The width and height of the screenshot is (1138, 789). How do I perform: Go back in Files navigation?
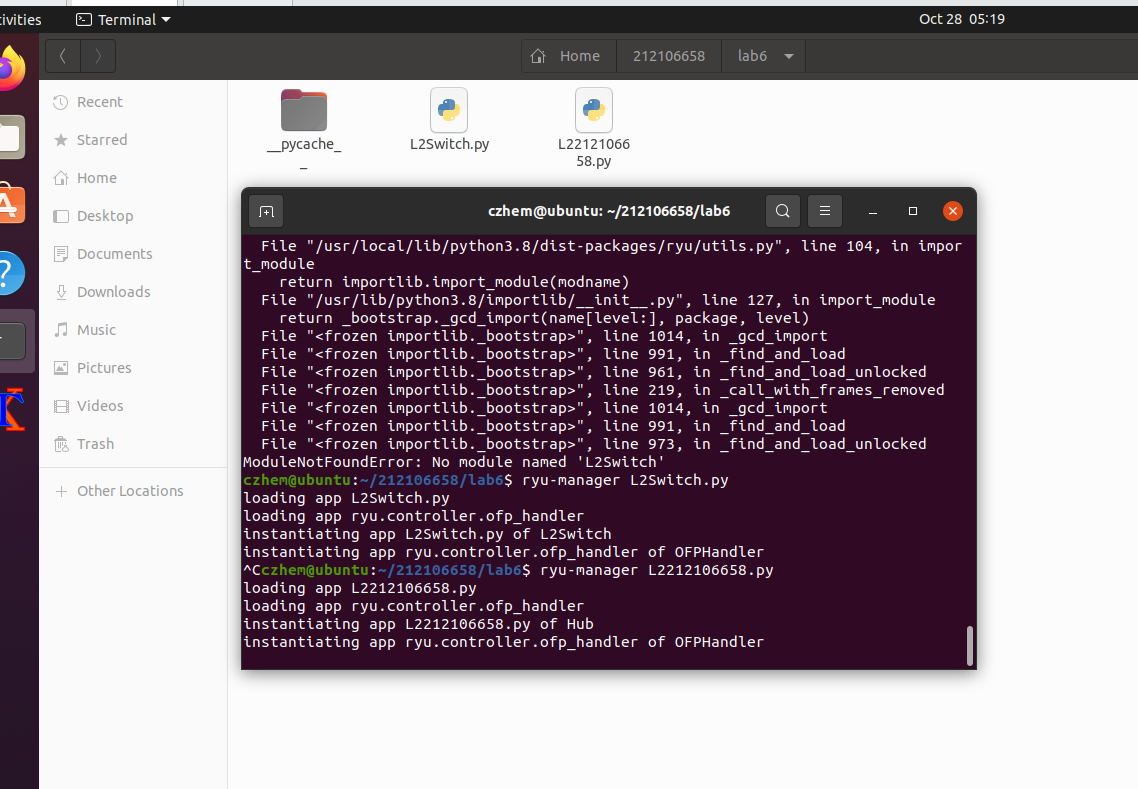click(63, 56)
